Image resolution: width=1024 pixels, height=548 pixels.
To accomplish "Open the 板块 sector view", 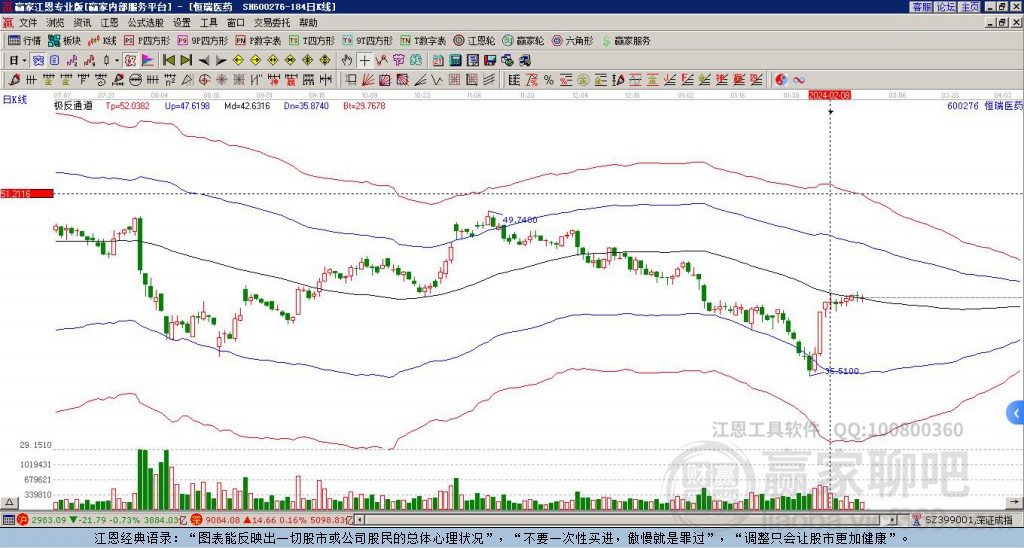I will [65, 40].
